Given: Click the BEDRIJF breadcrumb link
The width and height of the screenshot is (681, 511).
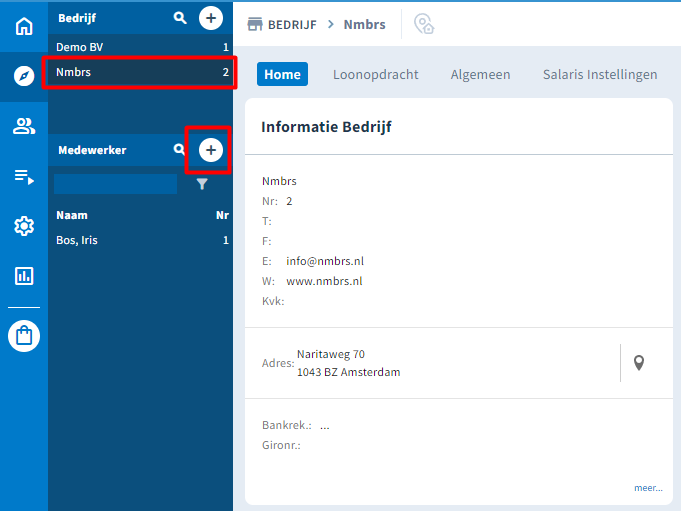Looking at the screenshot, I should [292, 25].
